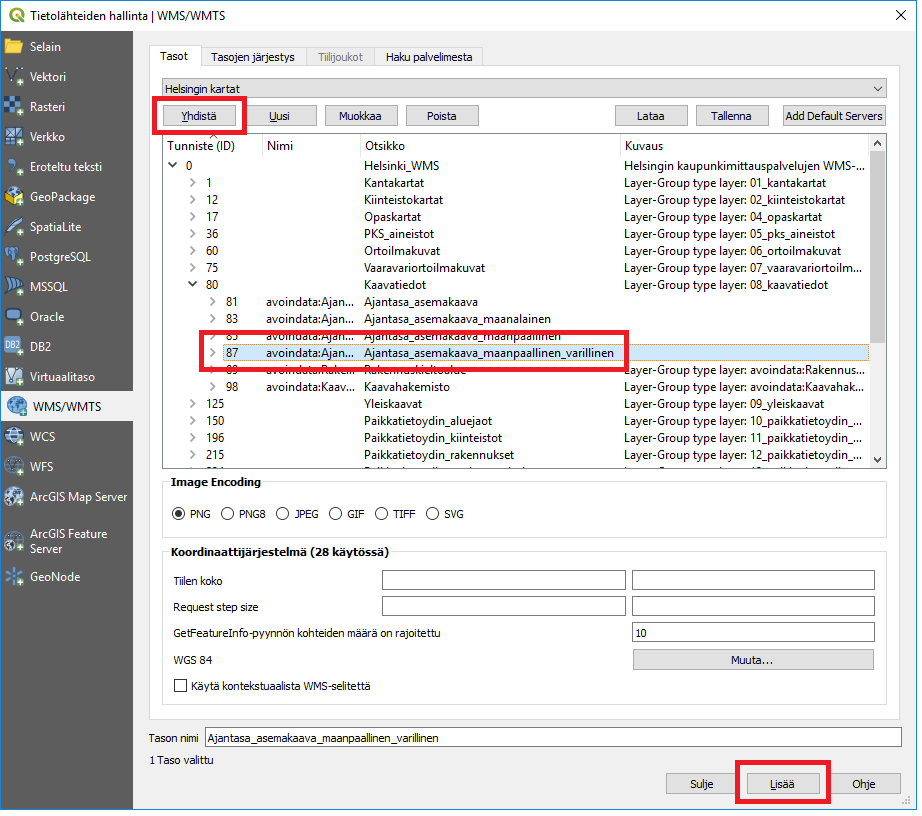Screen dimensions: 922x816
Task: Open the GeoNode source icon
Action: [x=15, y=577]
